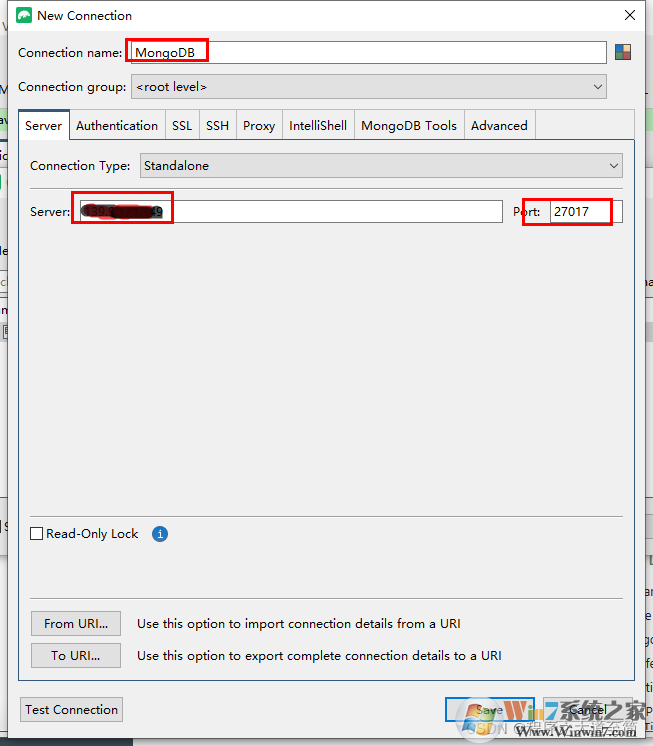Image resolution: width=653 pixels, height=746 pixels.
Task: Select the SSH tab
Action: (x=217, y=126)
